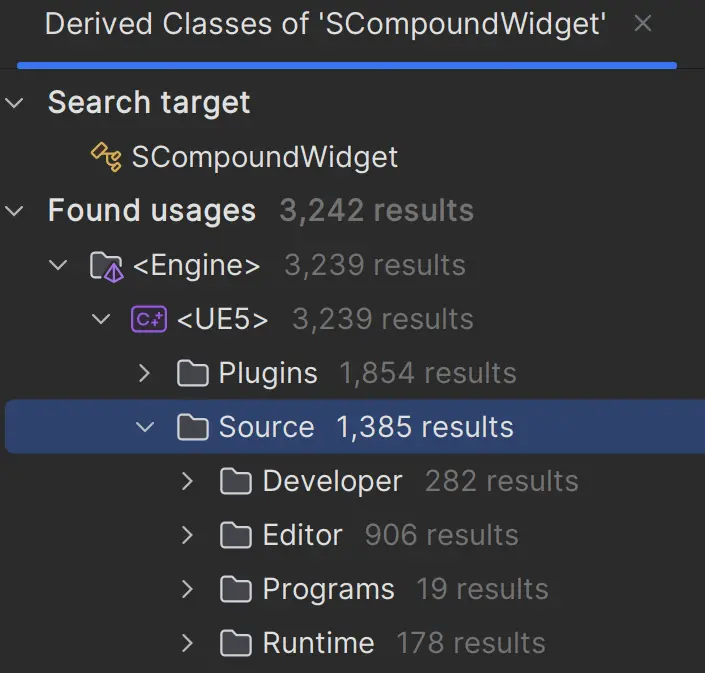Click the Engine module folder icon

pos(105,266)
